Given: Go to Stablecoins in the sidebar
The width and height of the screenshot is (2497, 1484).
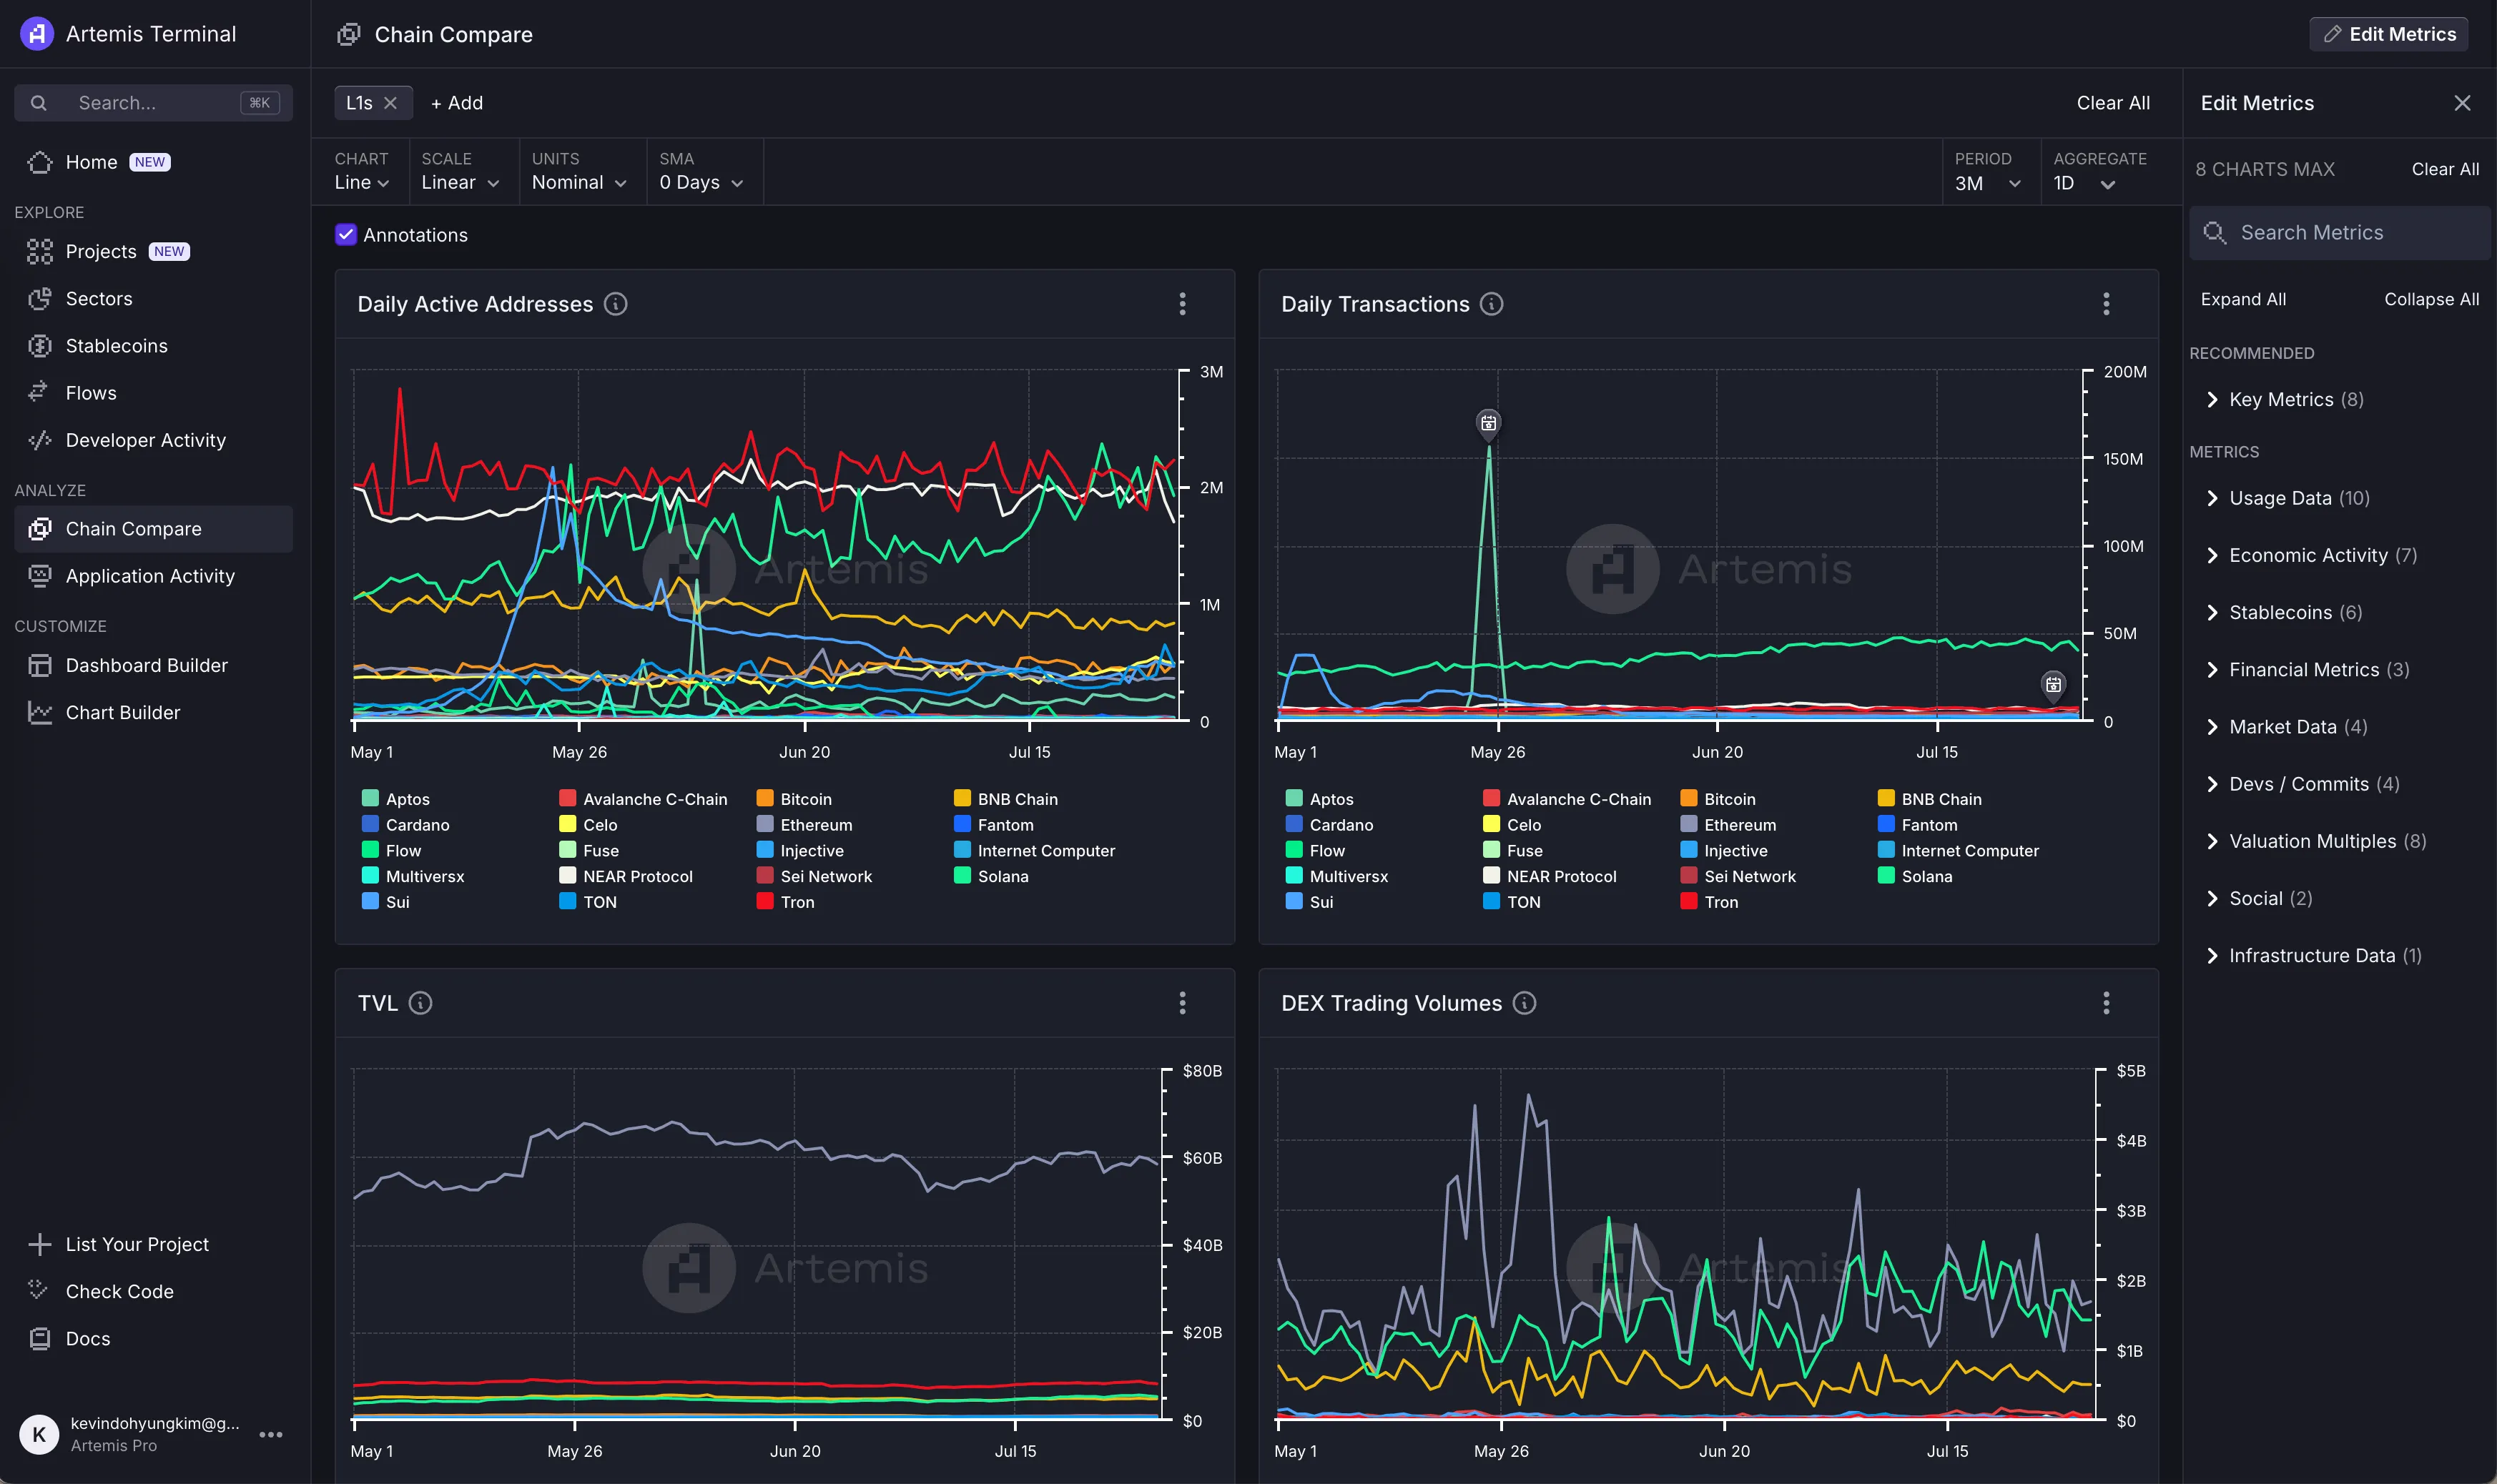Looking at the screenshot, I should pos(153,346).
